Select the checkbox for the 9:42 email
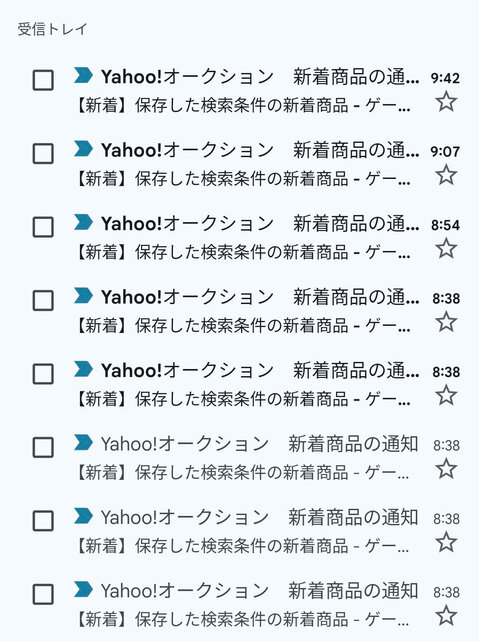479x641 pixels. 43,80
